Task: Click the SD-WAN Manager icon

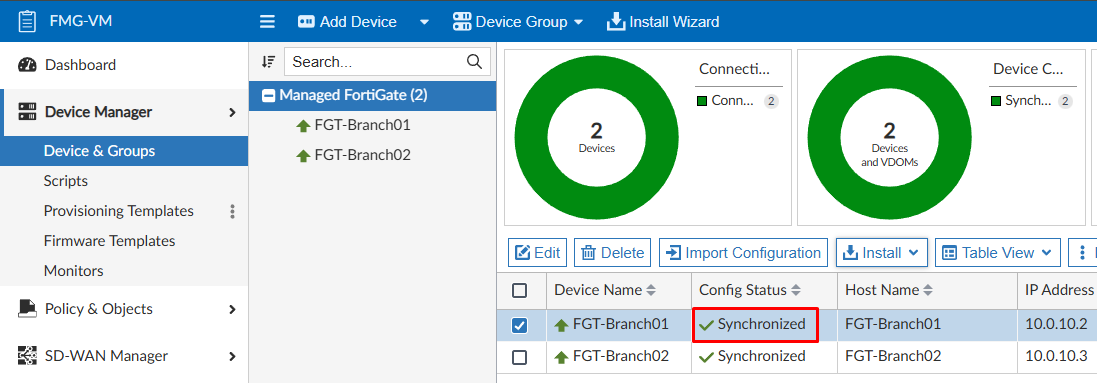Action: pos(27,356)
